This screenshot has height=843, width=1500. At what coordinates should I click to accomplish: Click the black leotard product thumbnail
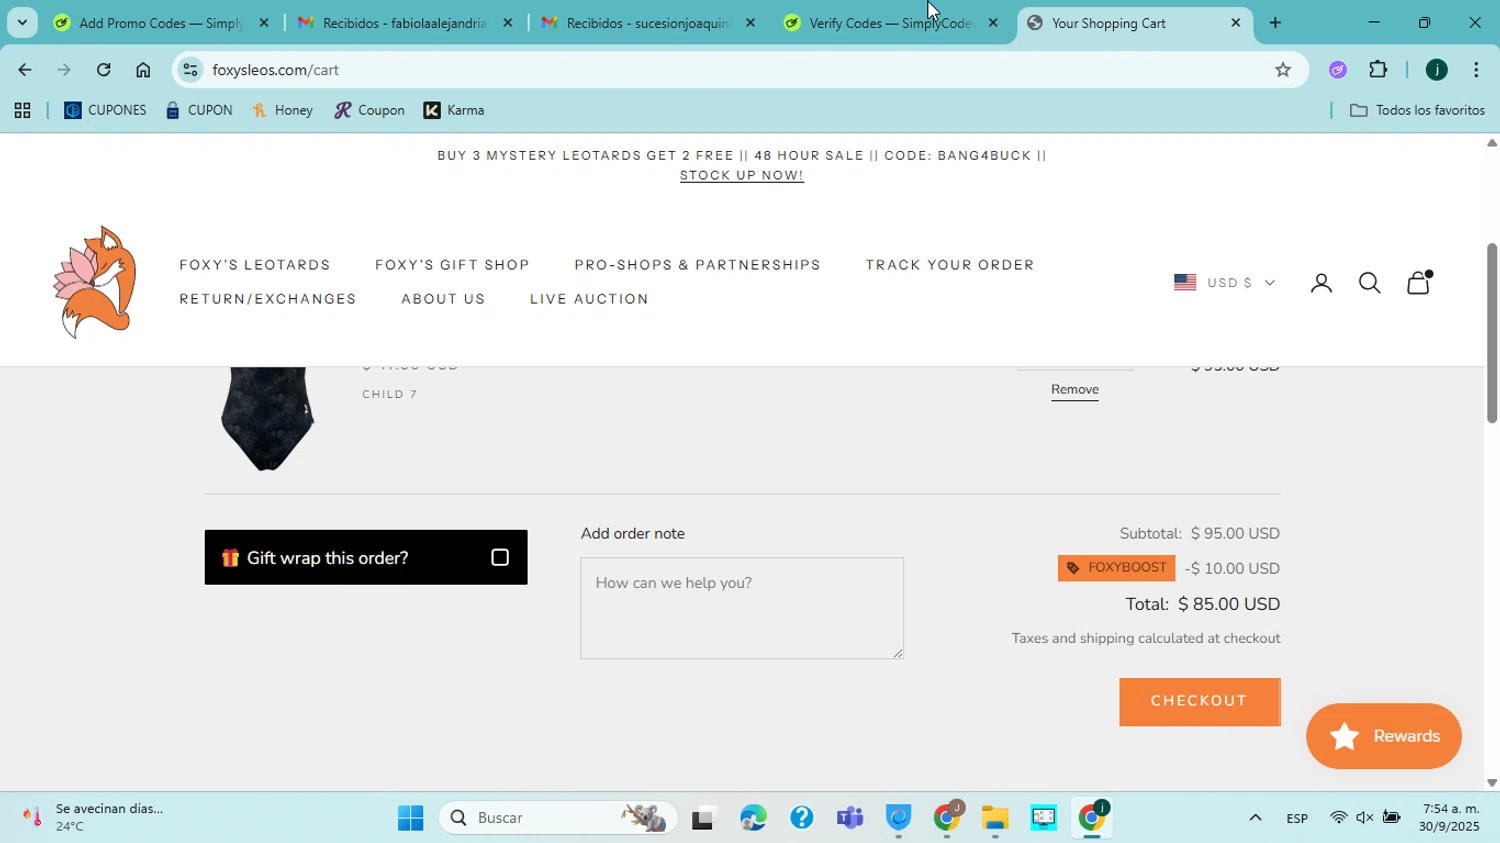pyautogui.click(x=266, y=418)
